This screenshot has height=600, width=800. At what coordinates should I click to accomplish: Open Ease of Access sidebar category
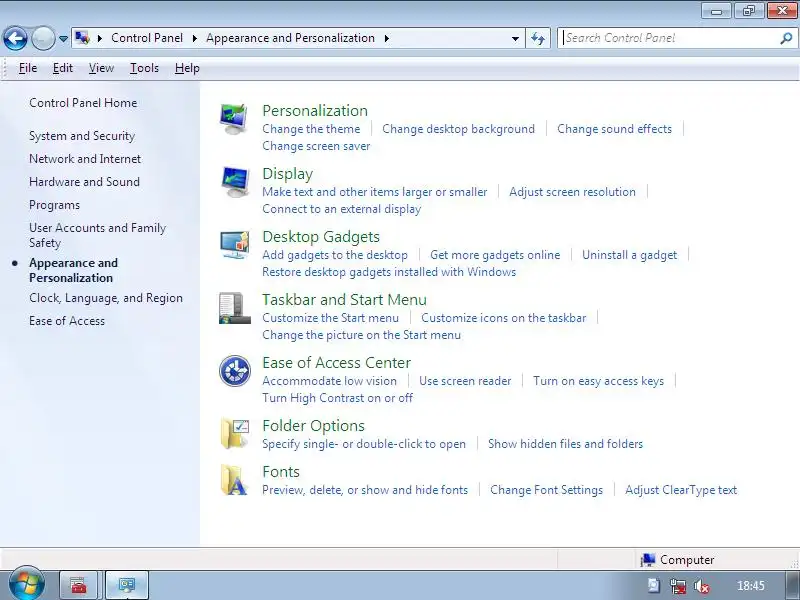coord(67,321)
